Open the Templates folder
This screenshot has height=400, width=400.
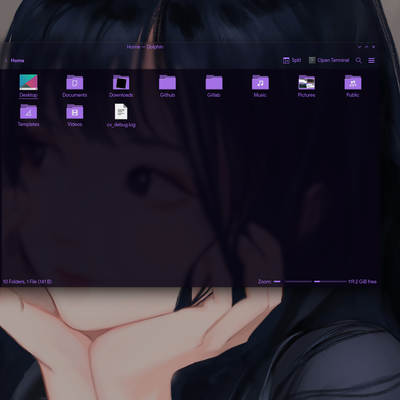(28, 111)
